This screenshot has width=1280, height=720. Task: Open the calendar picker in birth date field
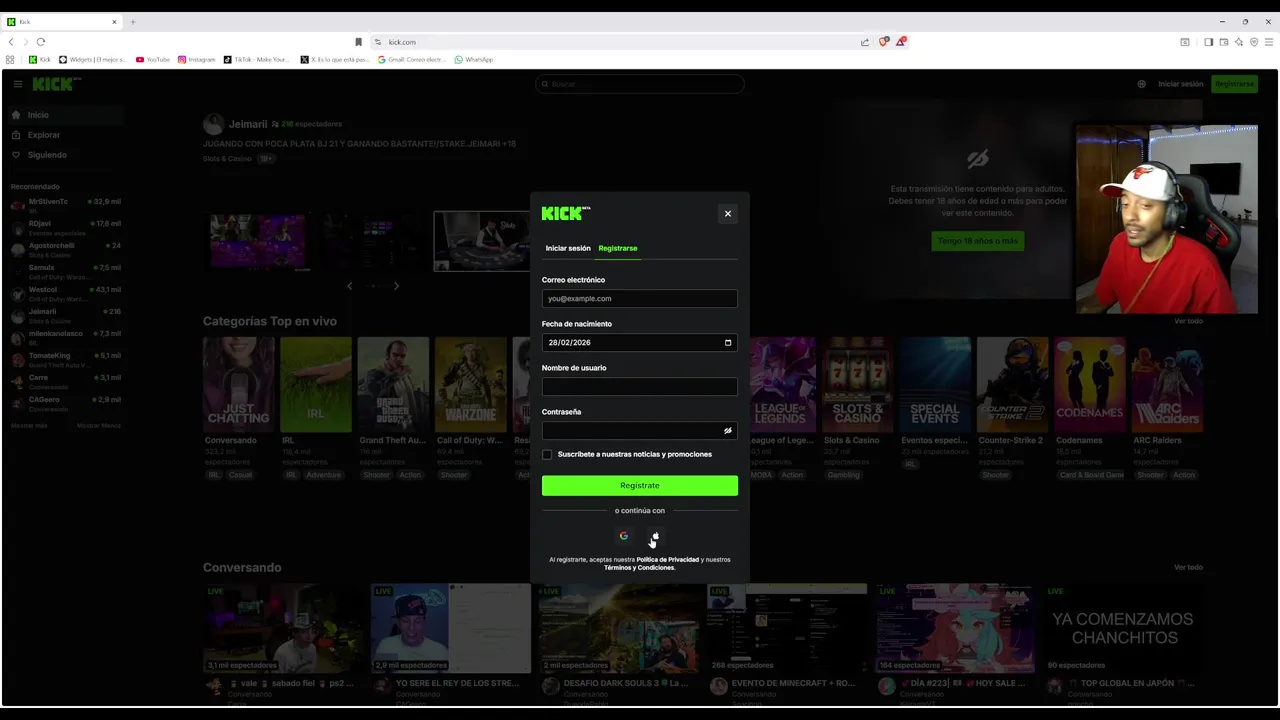tap(728, 342)
